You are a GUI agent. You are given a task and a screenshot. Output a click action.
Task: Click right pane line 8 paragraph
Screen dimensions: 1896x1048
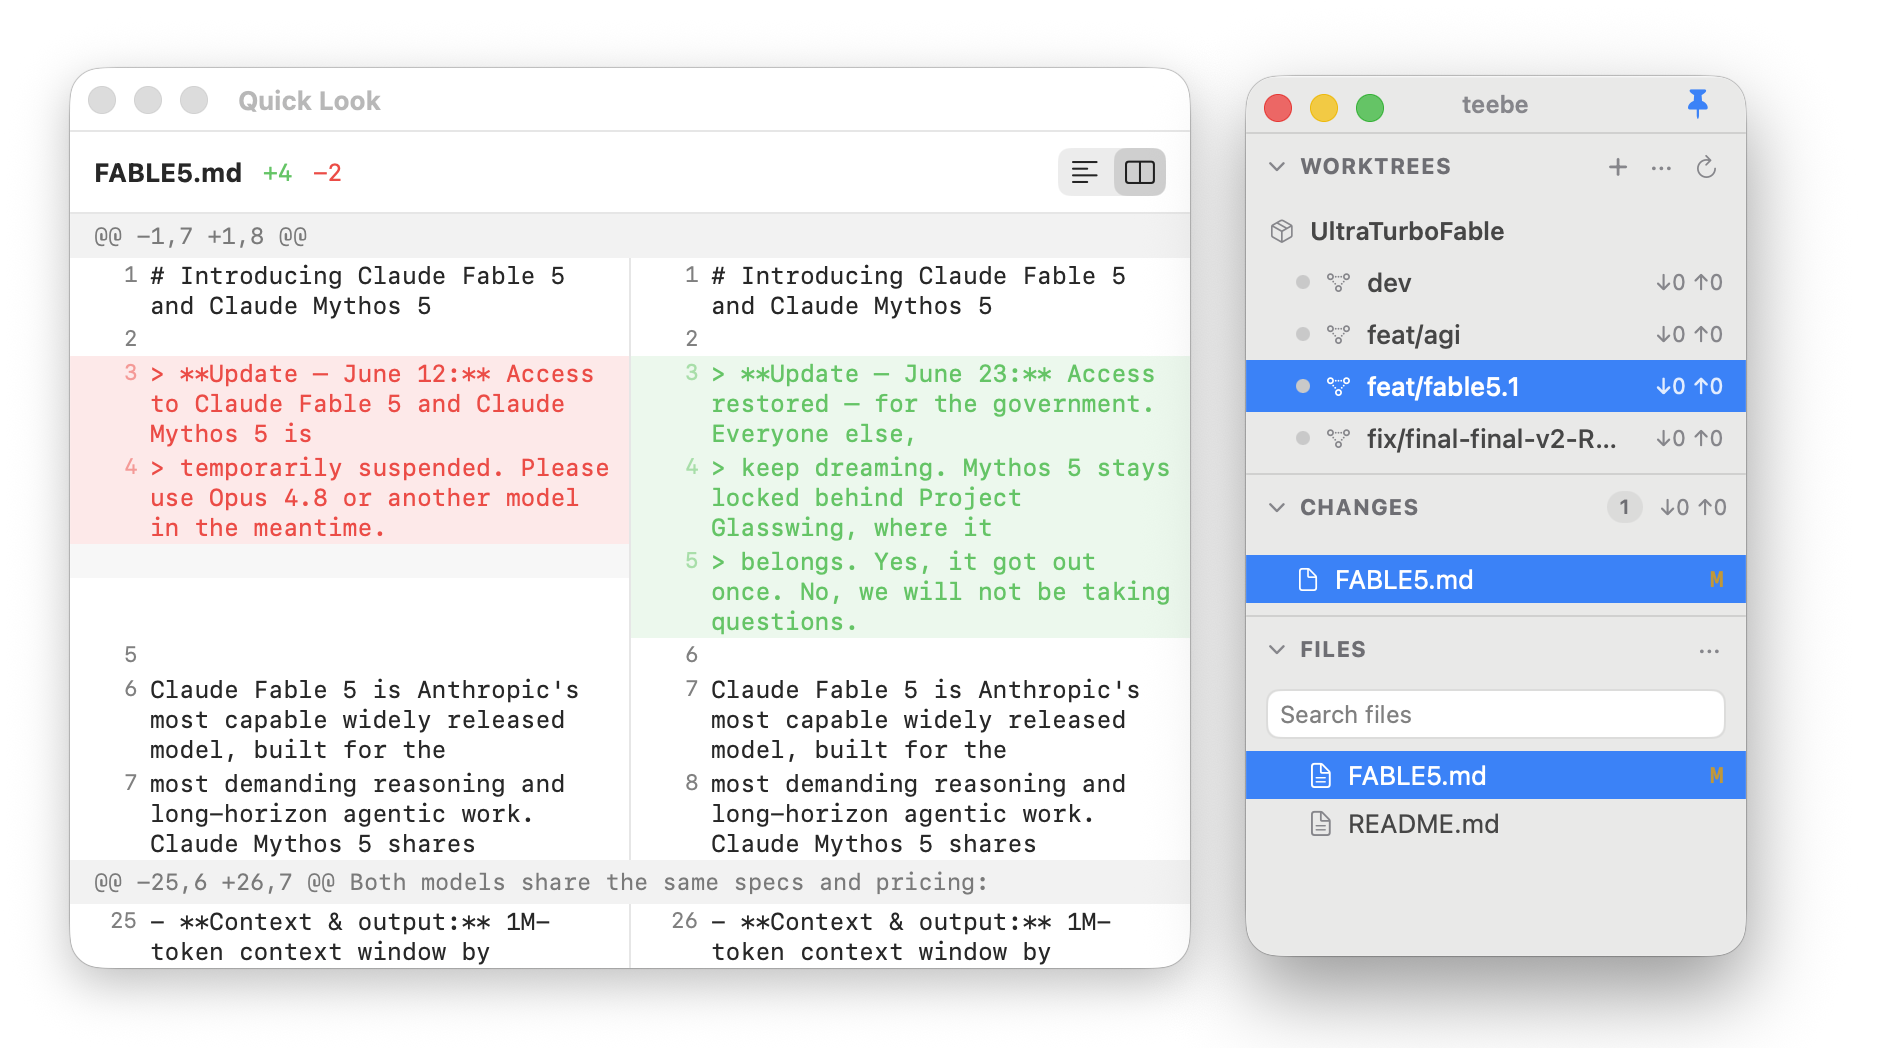(911, 813)
